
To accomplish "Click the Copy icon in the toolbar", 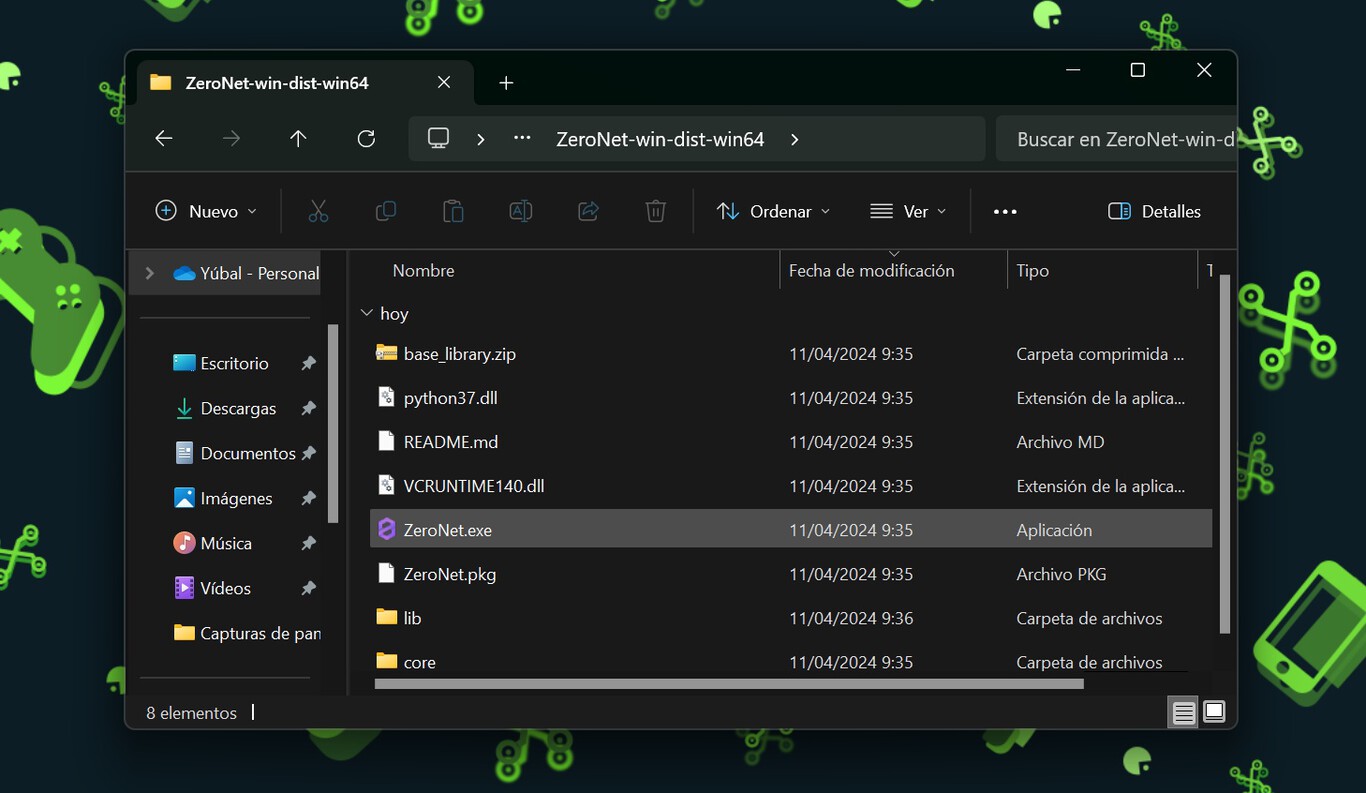I will tap(385, 211).
